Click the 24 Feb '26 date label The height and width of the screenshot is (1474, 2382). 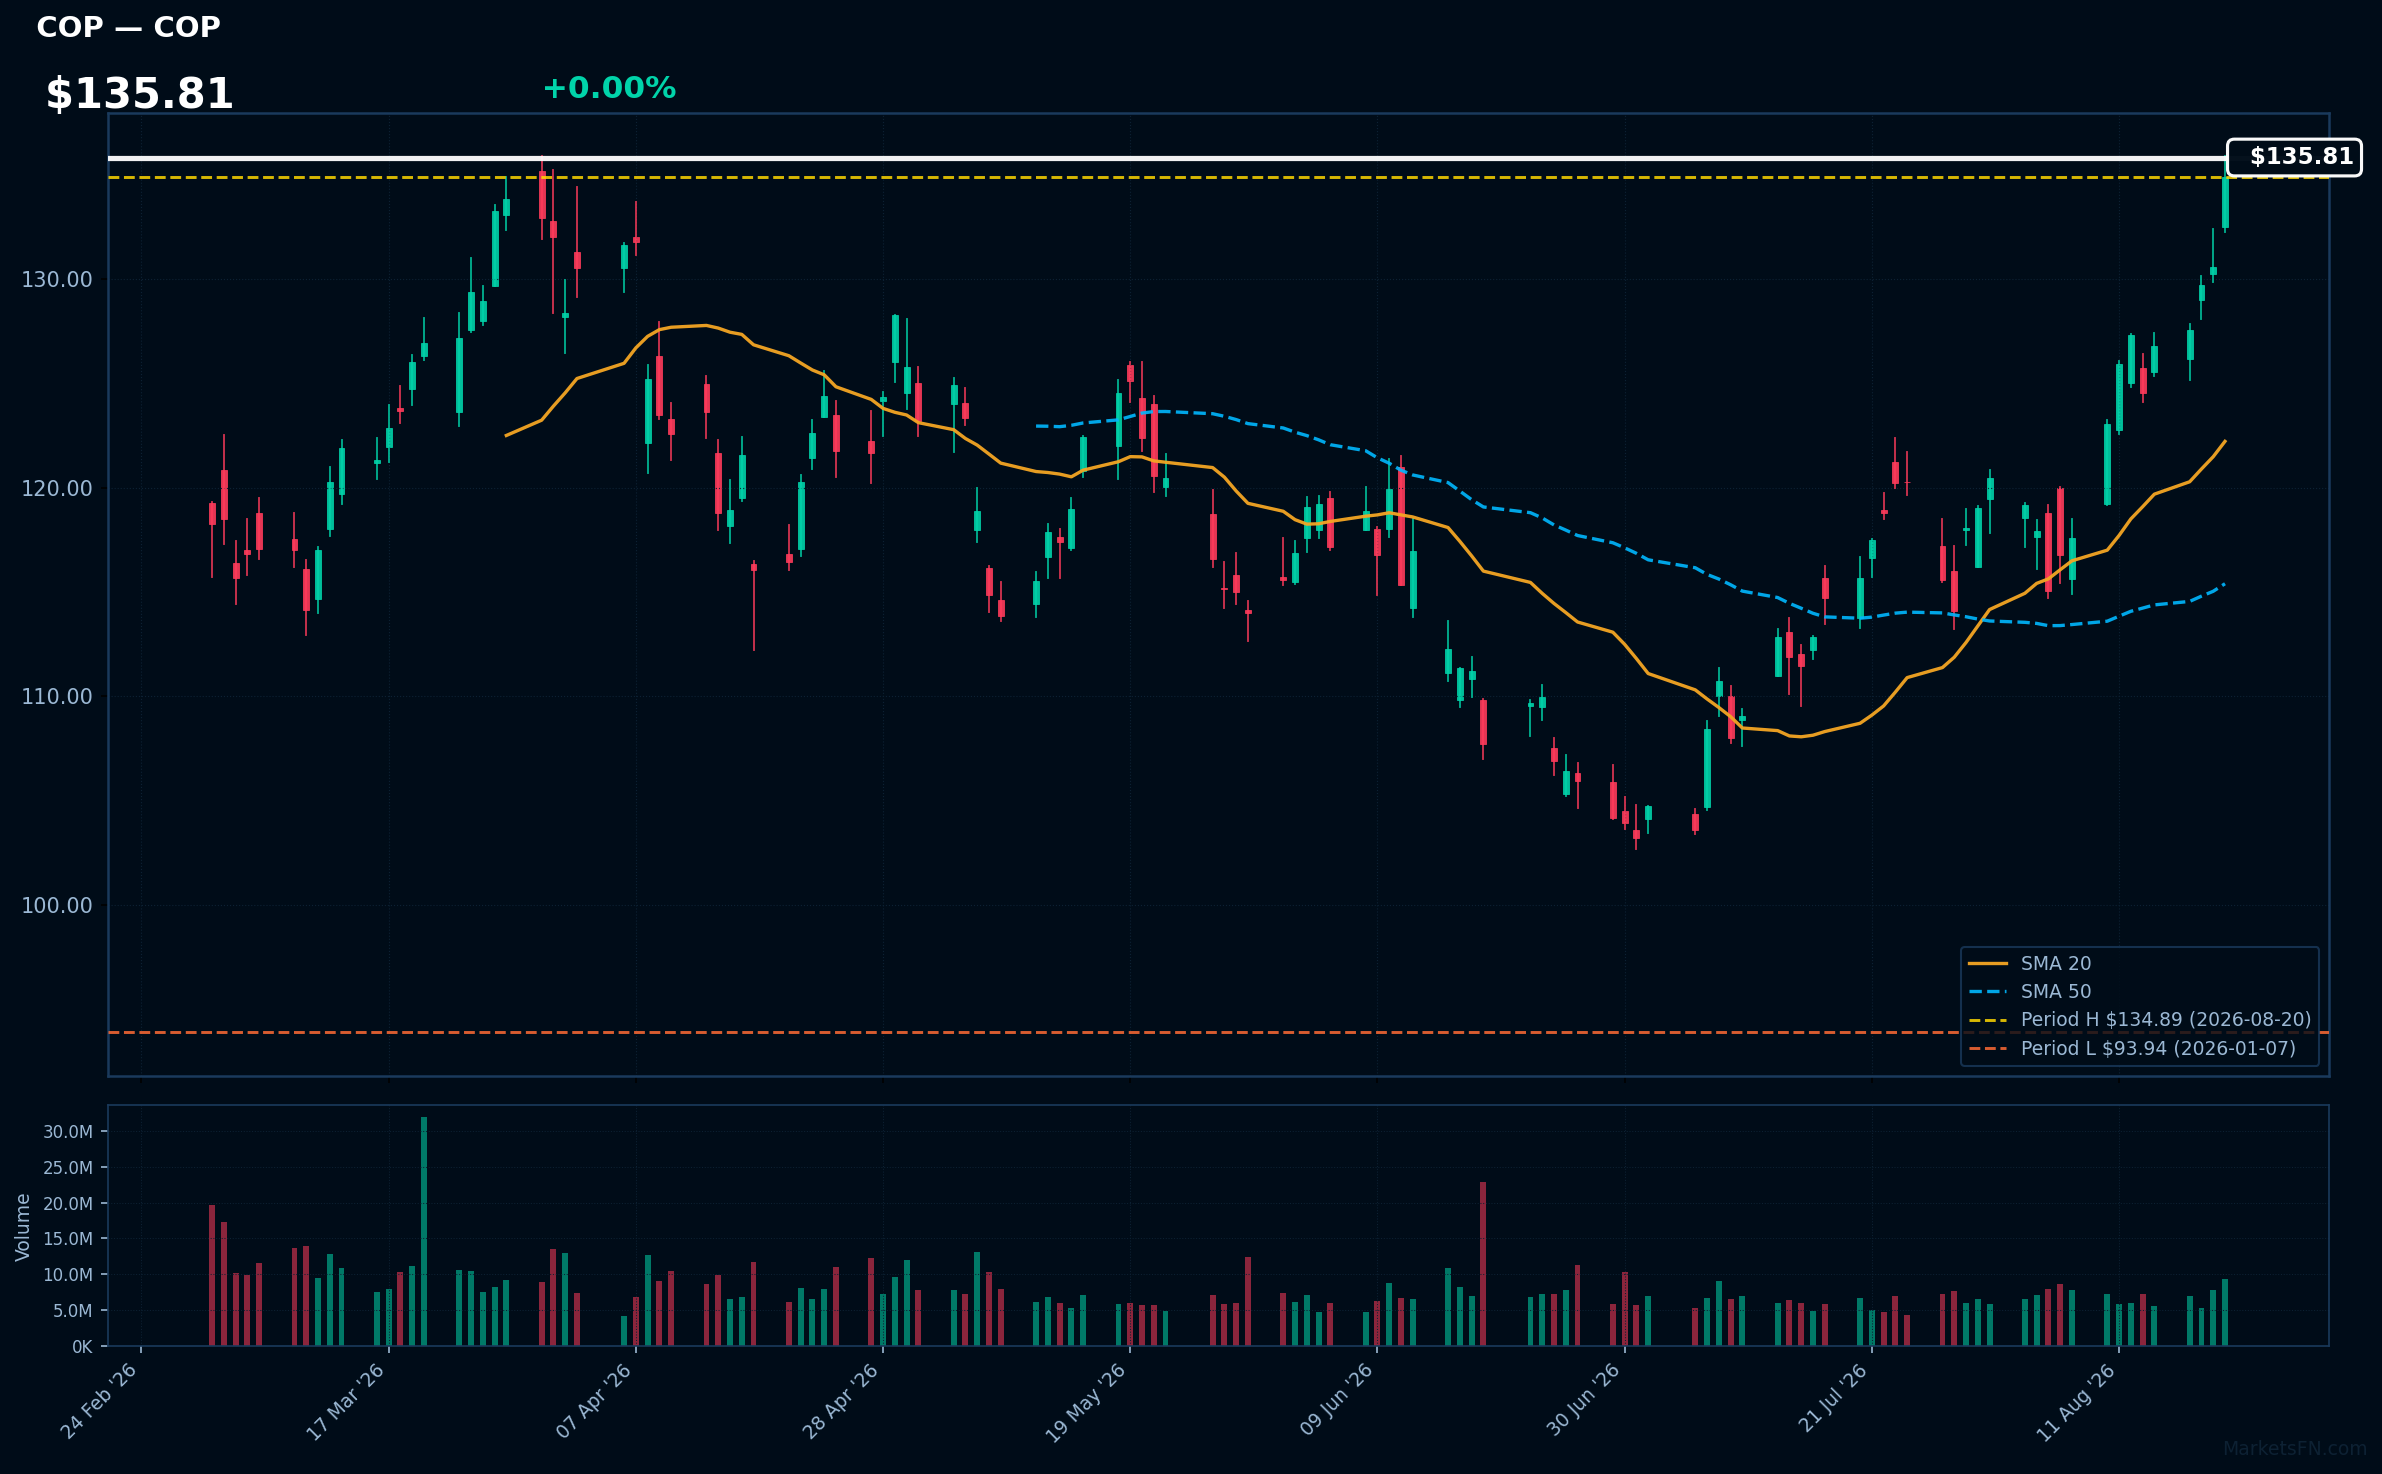(100, 1401)
